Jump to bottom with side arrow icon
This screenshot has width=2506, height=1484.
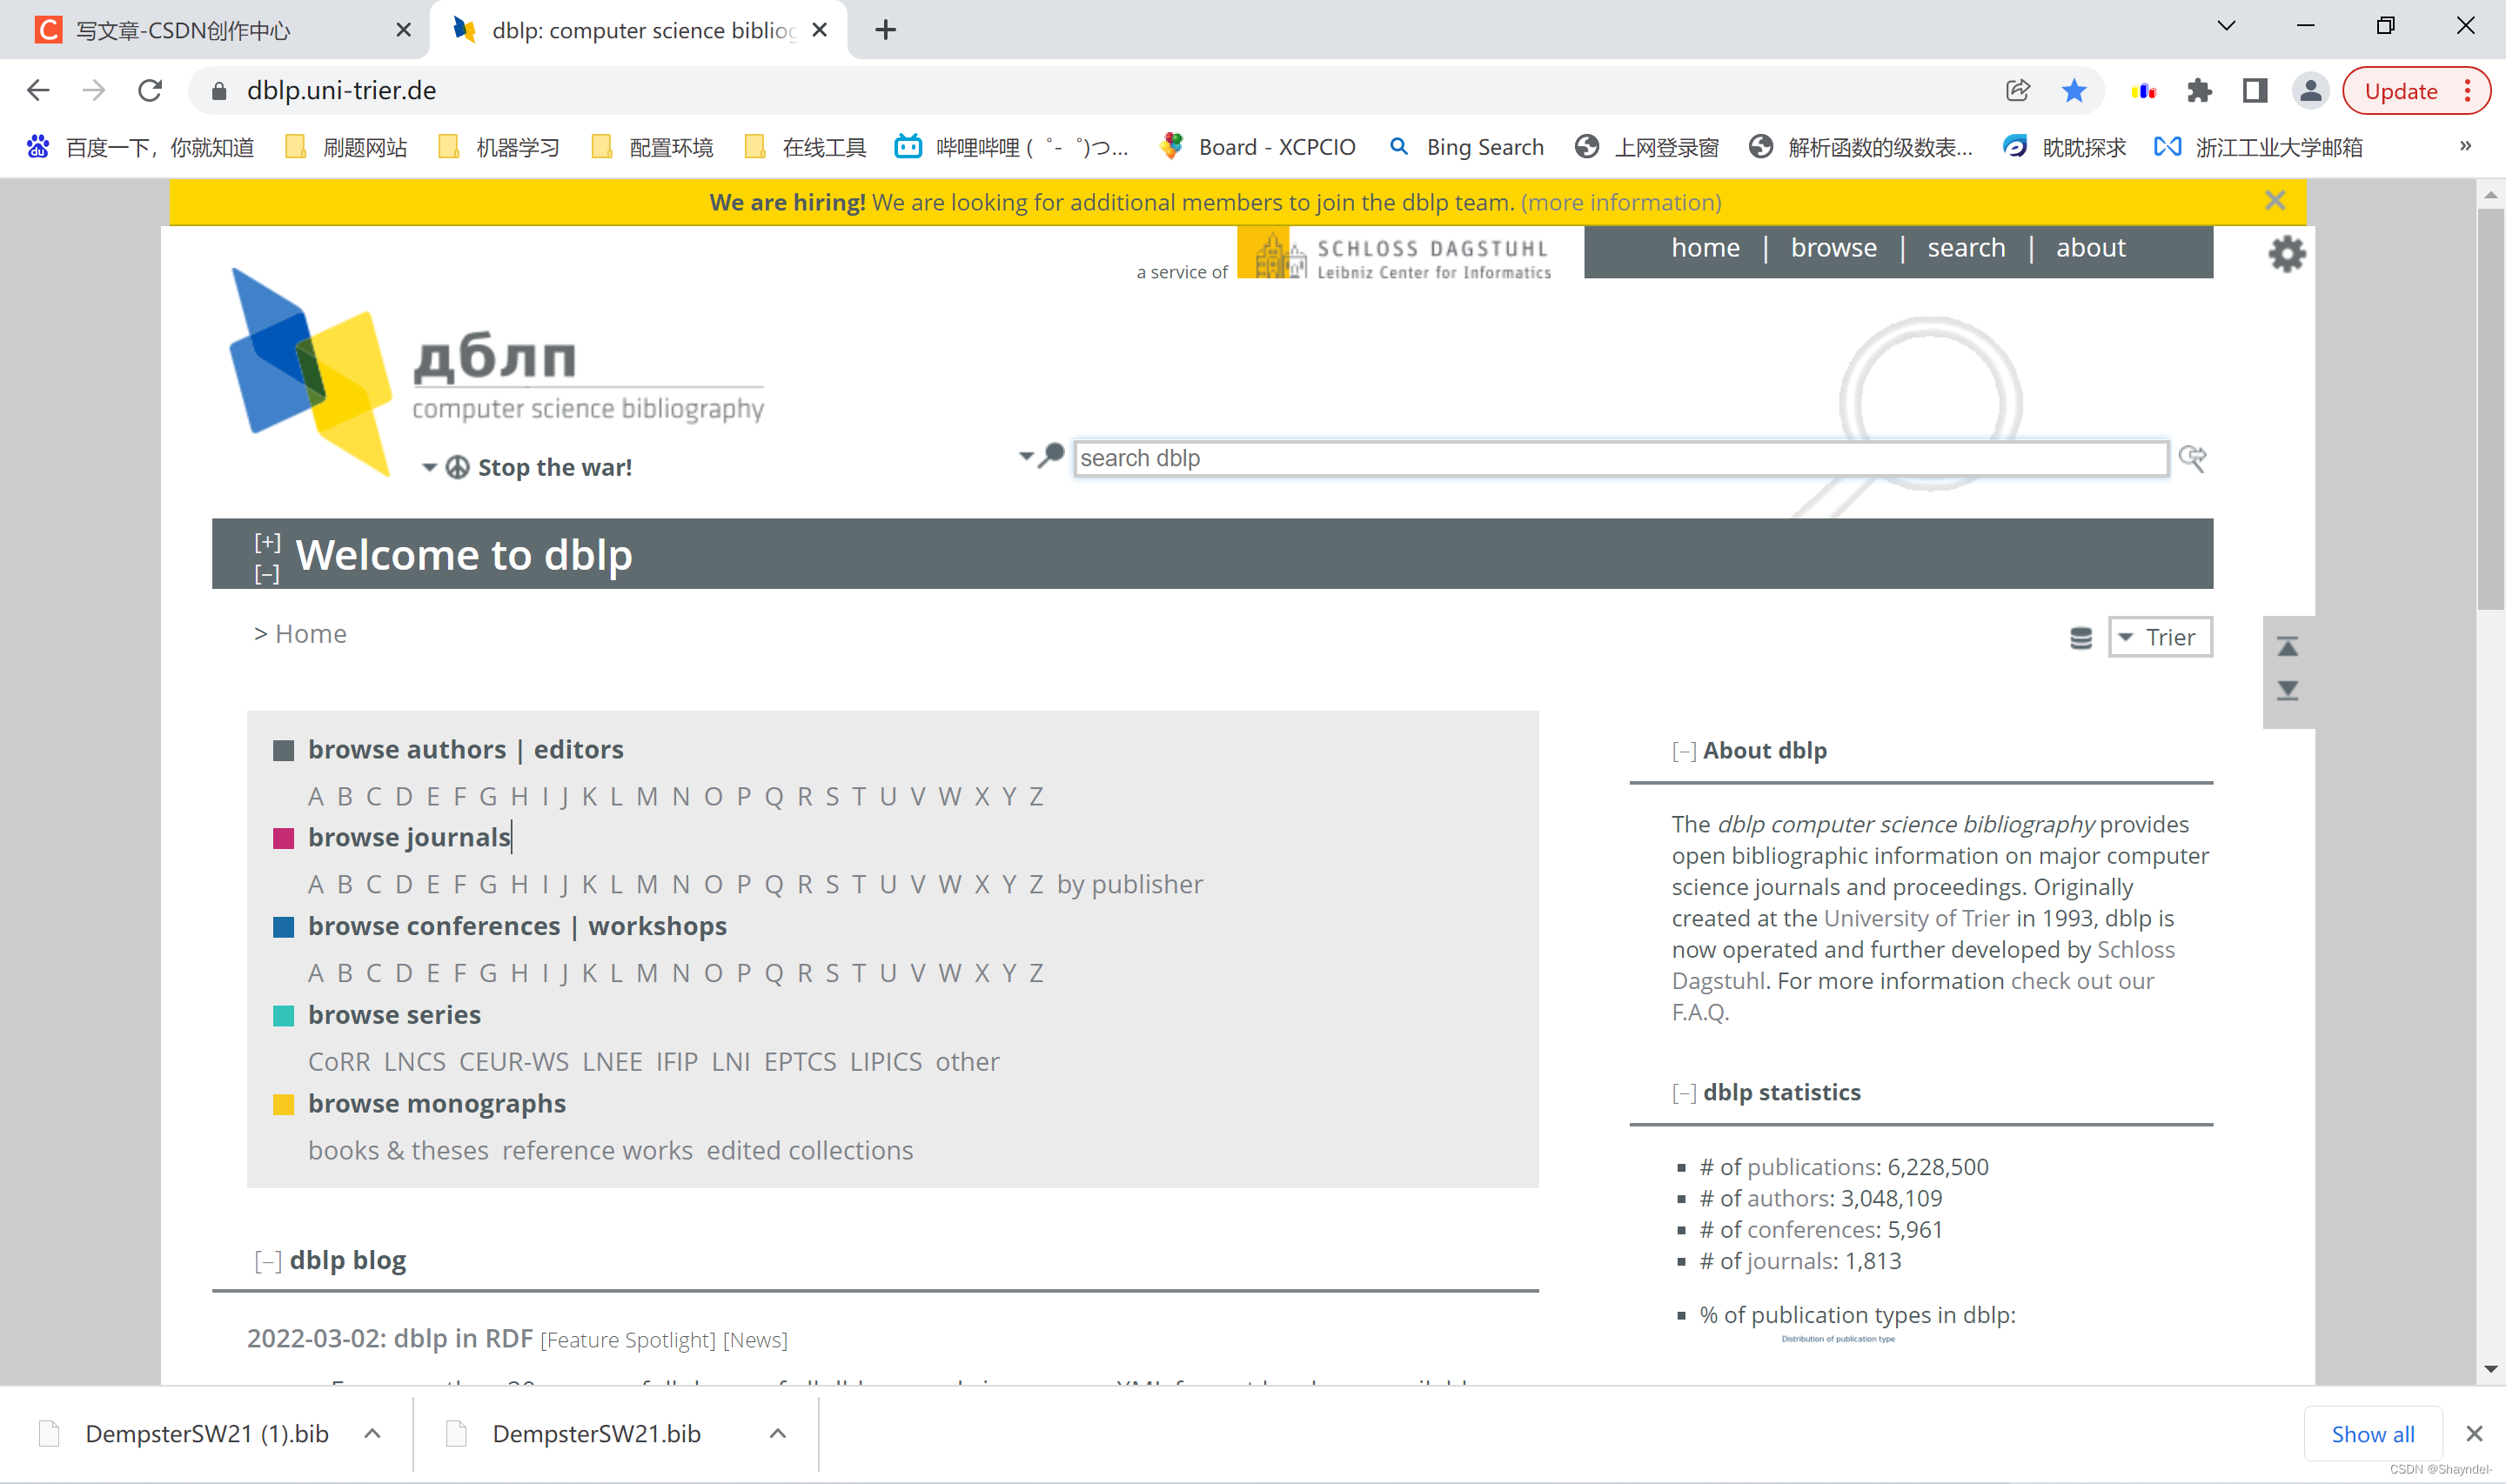tap(2287, 690)
